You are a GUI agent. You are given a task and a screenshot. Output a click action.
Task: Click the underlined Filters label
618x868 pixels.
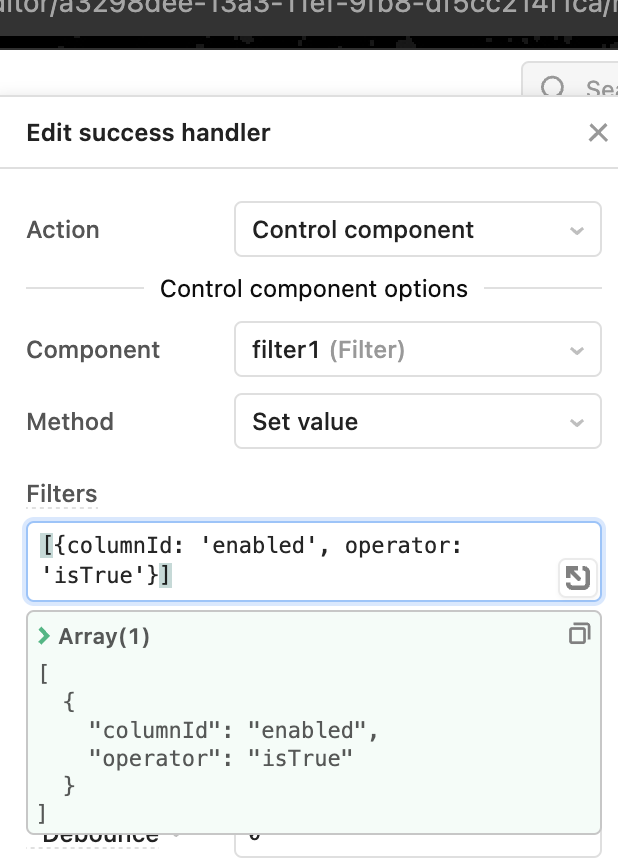pyautogui.click(x=61, y=493)
